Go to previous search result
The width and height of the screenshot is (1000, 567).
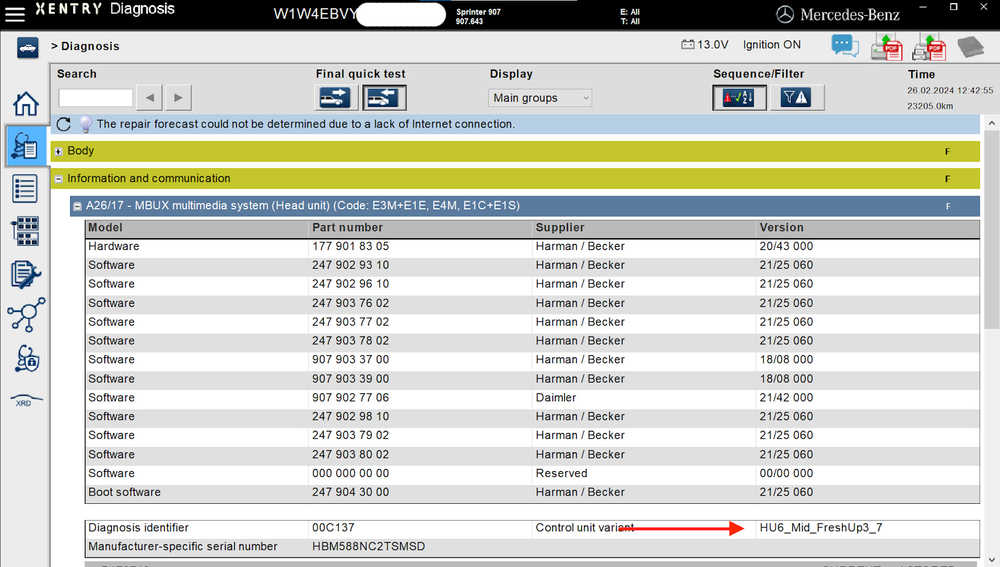click(149, 98)
